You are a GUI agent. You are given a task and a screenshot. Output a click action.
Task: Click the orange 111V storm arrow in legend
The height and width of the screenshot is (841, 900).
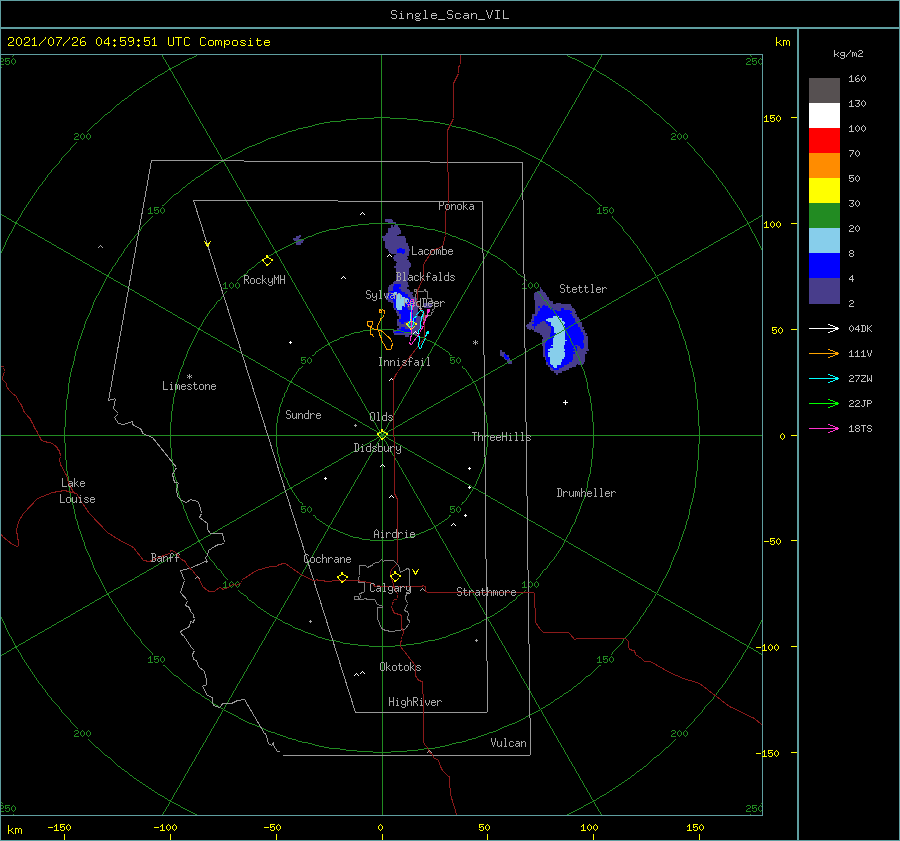[x=824, y=354]
